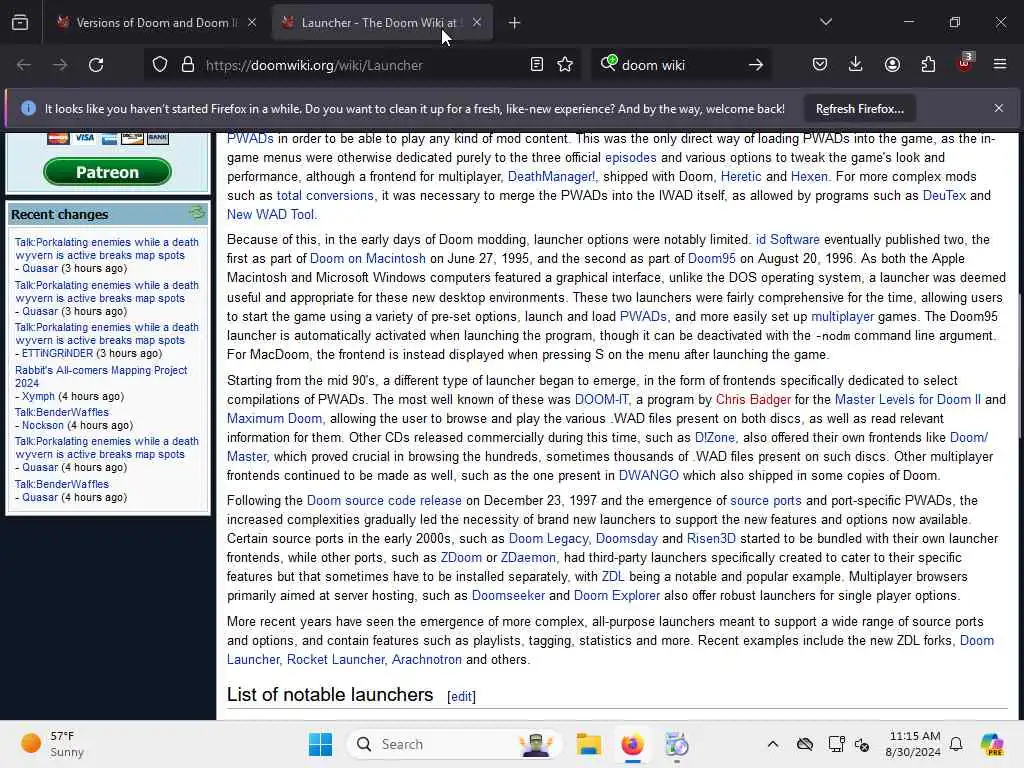Viewport: 1024px width, 768px height.
Task: Open Maximum Doom link
Action: tap(275, 419)
